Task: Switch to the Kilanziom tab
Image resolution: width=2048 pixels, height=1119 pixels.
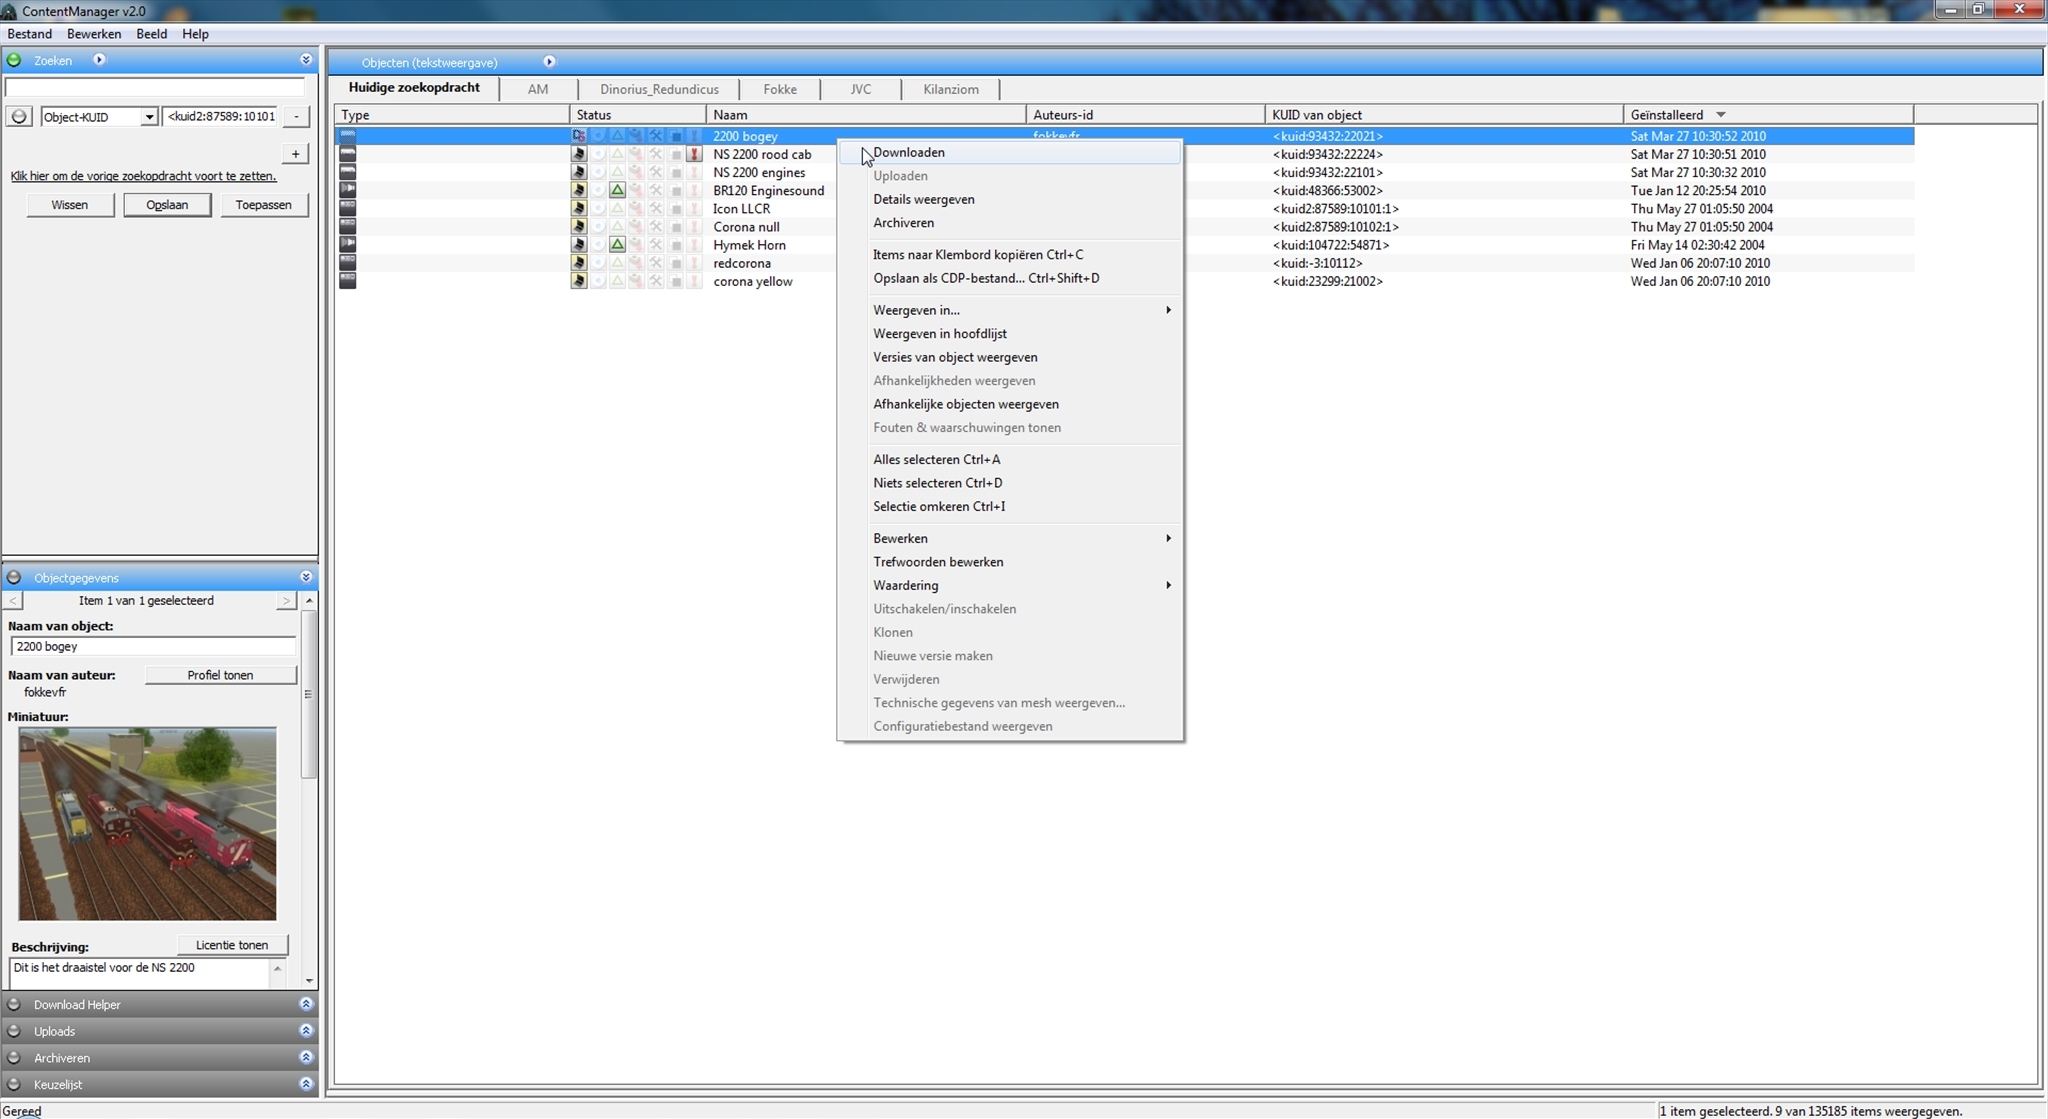Action: 950,89
